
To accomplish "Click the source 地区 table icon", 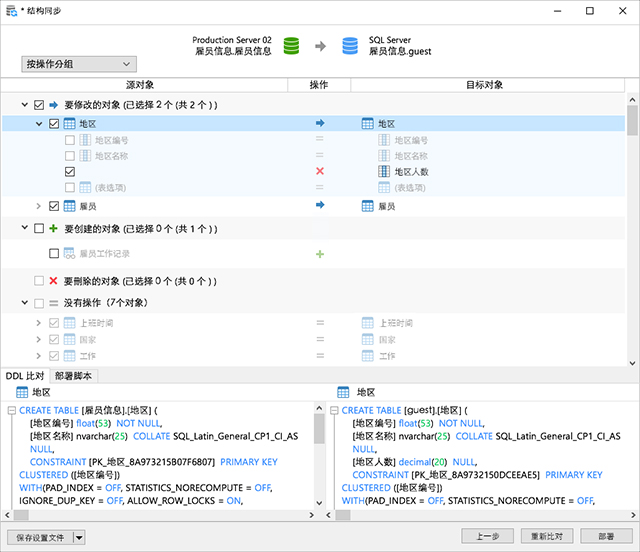I will [x=69, y=124].
